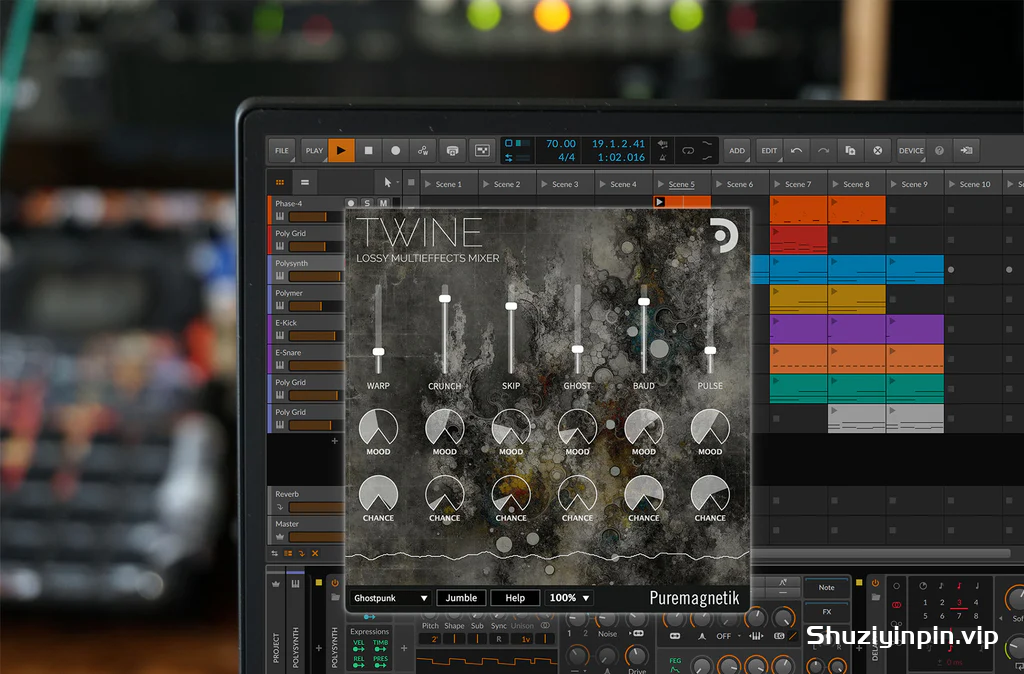Screen dimensions: 1024x674
Task: Click the Redo arrow icon
Action: (x=824, y=150)
